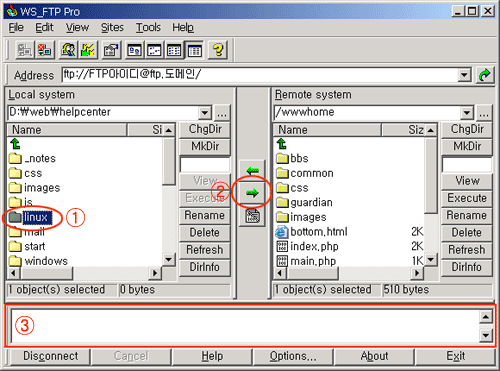Switch to details view toolbar icon

click(x=194, y=51)
